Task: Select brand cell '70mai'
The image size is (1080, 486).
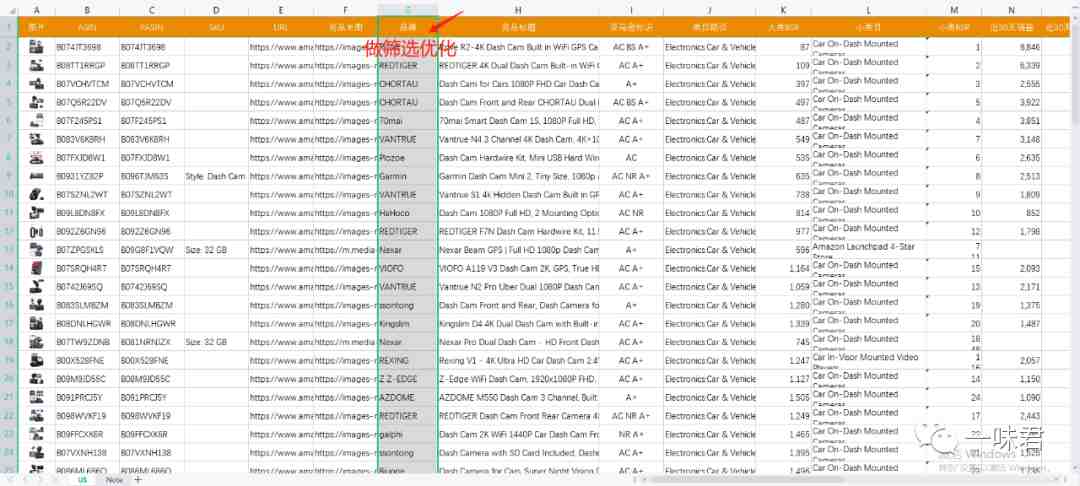Action: pyautogui.click(x=408, y=121)
